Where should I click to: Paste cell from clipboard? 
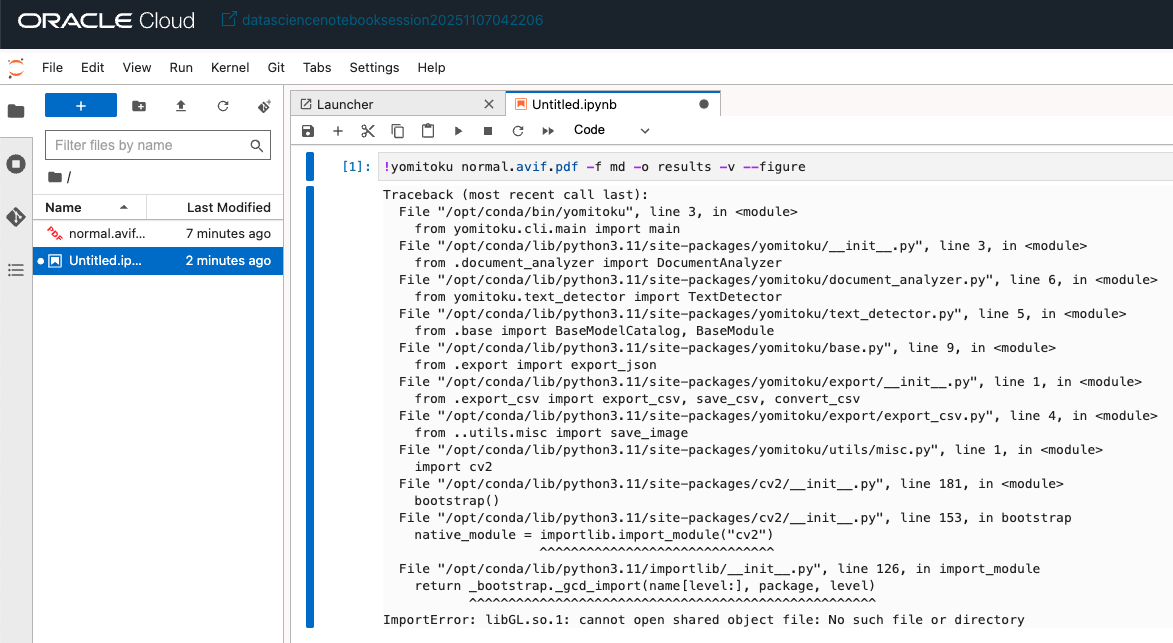[x=428, y=131]
